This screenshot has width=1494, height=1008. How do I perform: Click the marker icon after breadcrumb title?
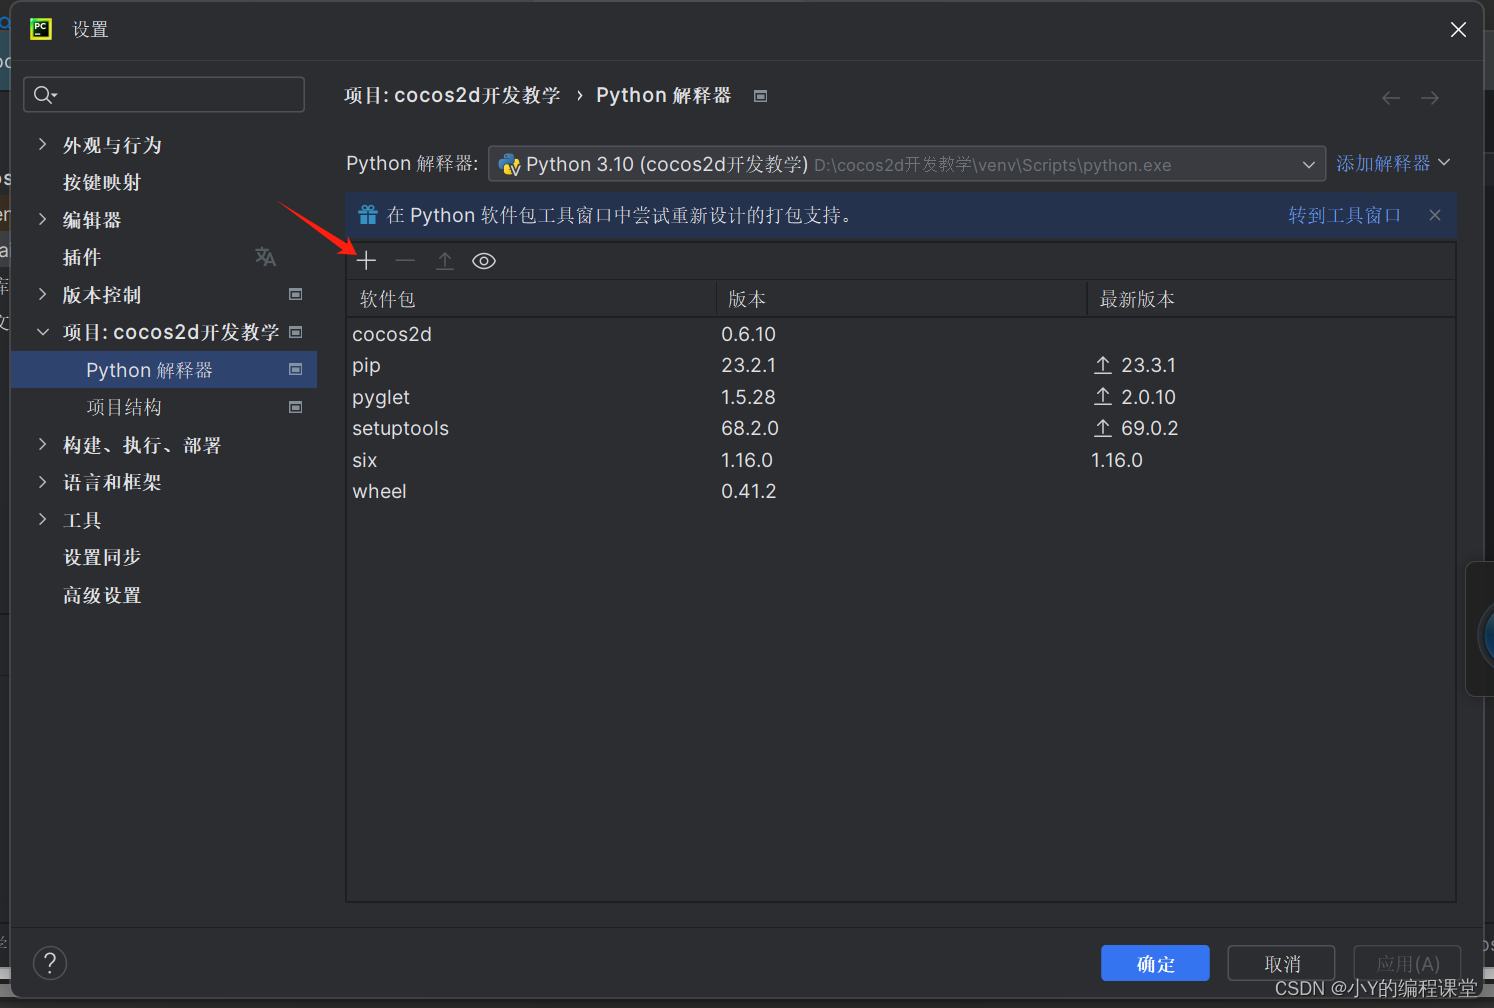pyautogui.click(x=760, y=96)
